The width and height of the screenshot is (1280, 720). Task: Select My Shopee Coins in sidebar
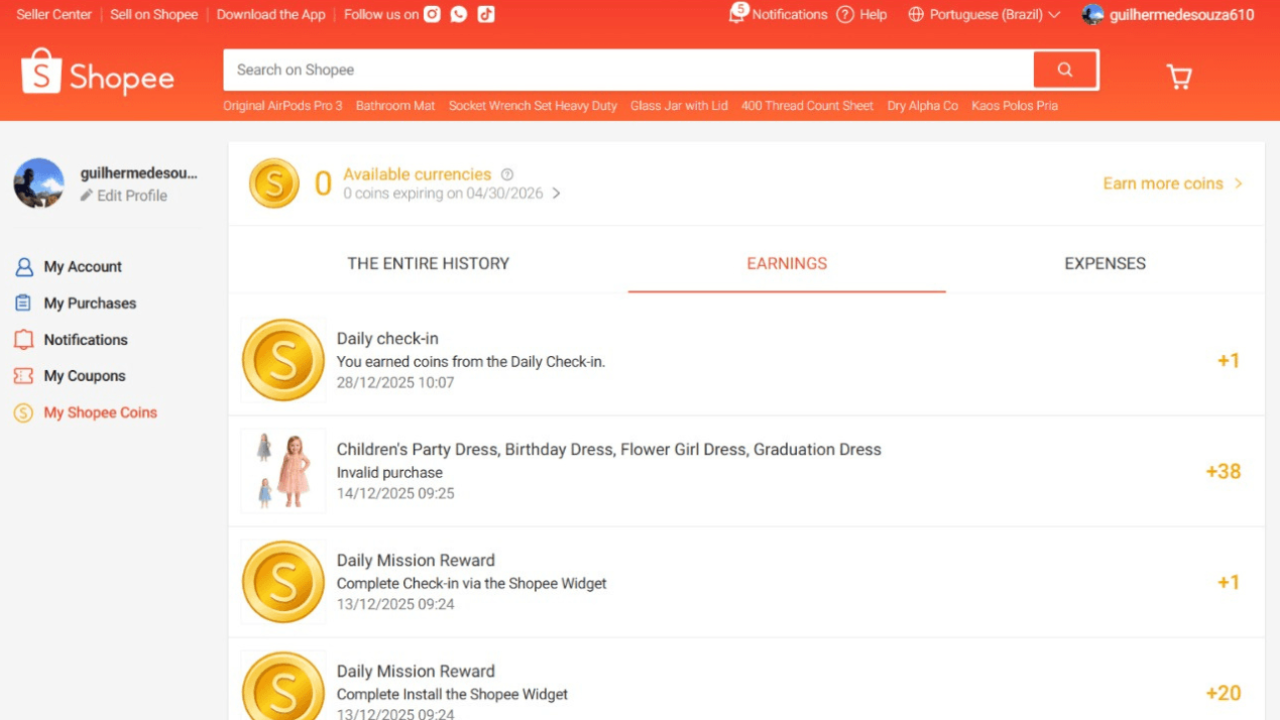pyautogui.click(x=100, y=412)
